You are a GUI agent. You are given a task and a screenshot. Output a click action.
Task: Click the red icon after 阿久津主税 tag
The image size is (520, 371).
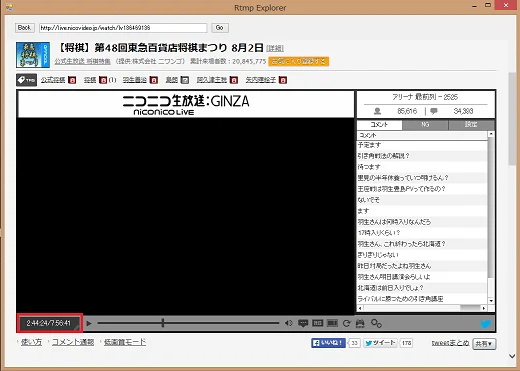point(234,80)
